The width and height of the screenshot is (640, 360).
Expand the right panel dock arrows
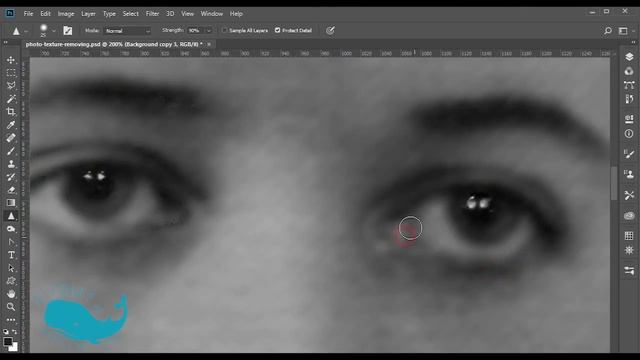coord(633,42)
